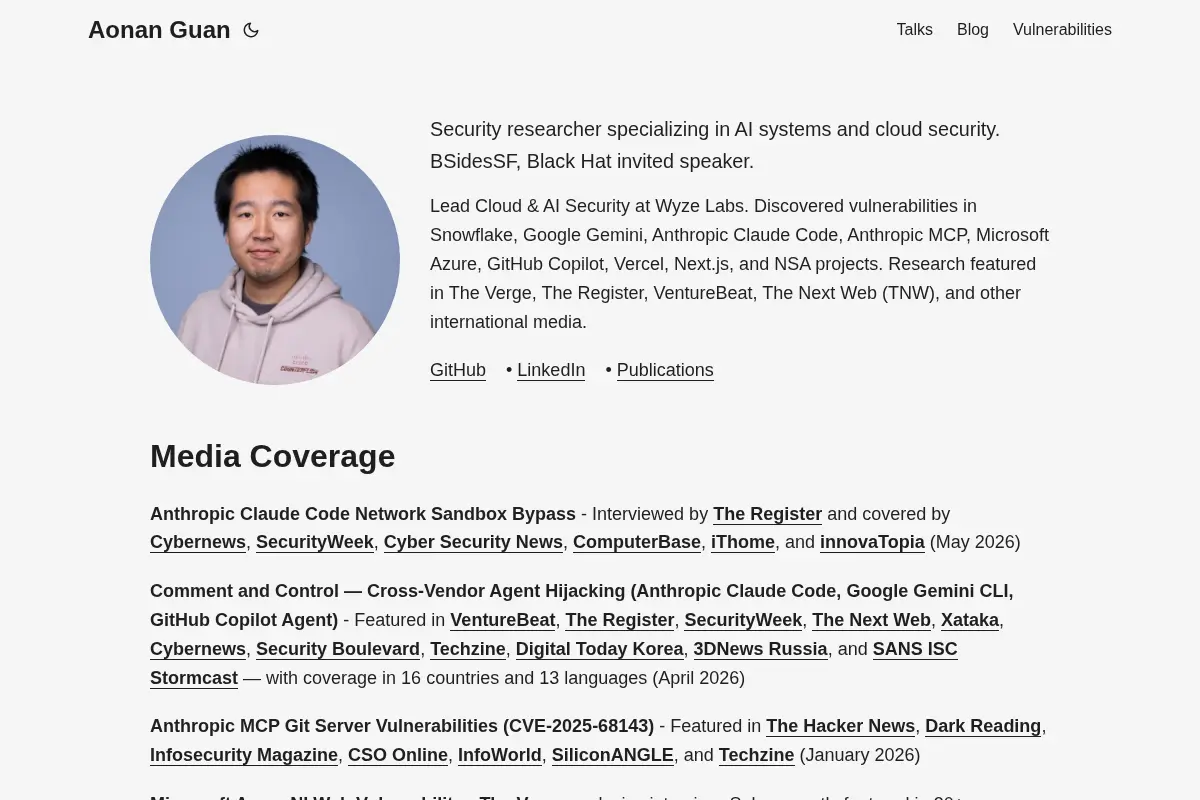Open the Talks page
The width and height of the screenshot is (1200, 800).
coord(914,30)
